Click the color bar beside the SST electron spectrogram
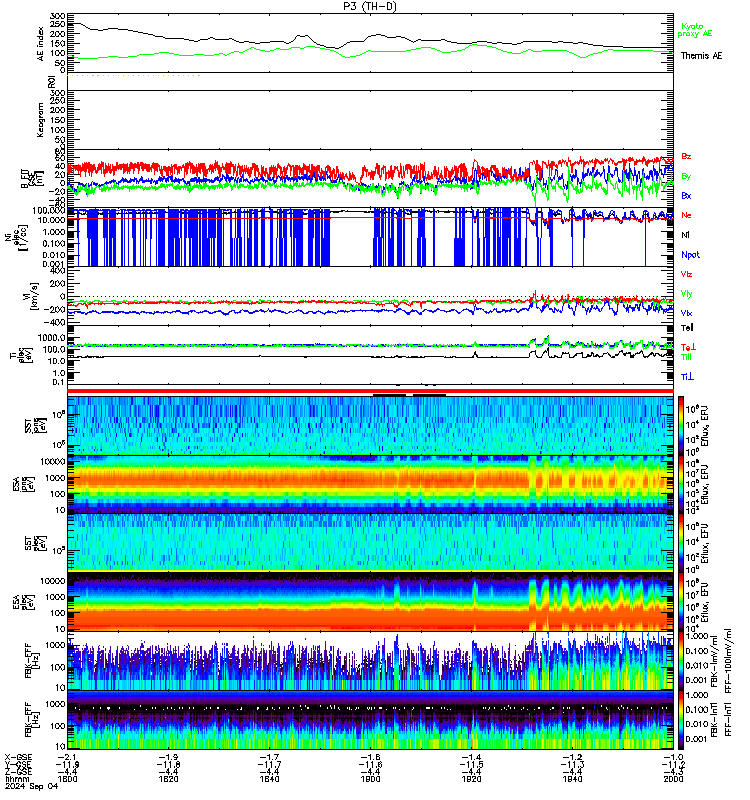 click(681, 543)
